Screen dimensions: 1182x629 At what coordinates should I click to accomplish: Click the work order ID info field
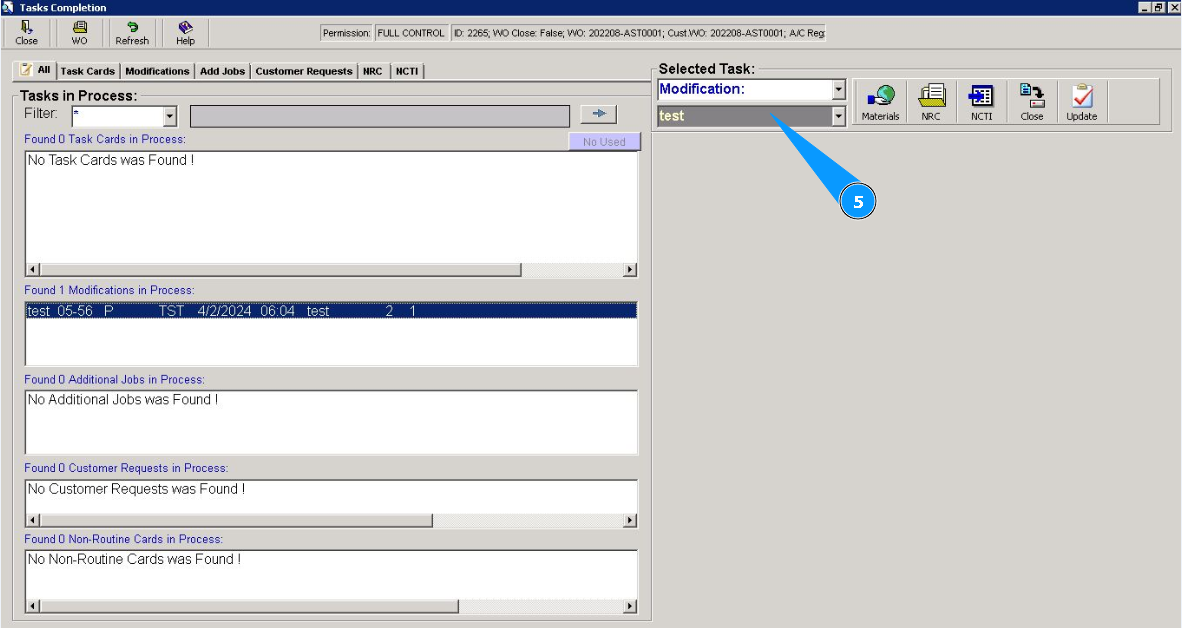point(638,33)
